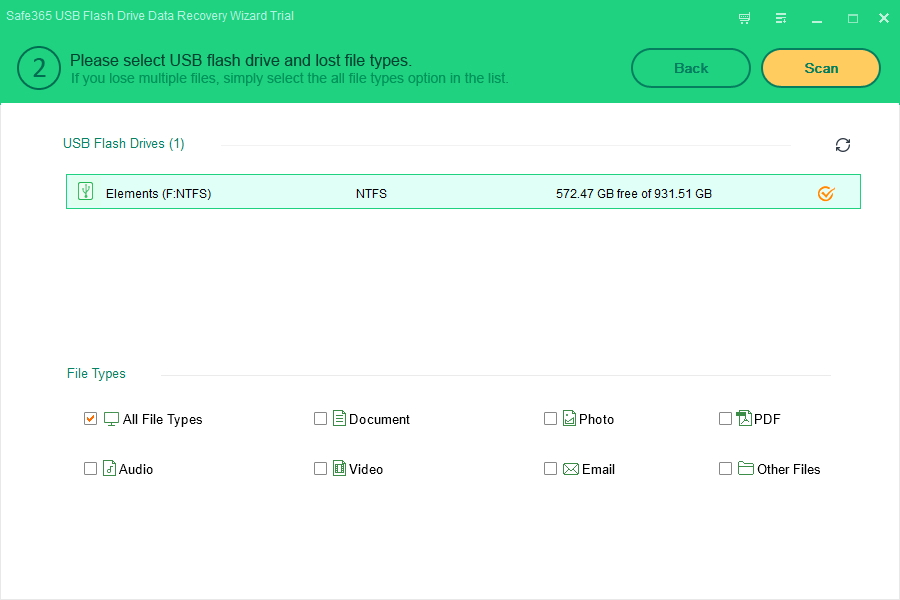The image size is (900, 600).
Task: Click the Other Files folder icon
Action: [x=746, y=468]
